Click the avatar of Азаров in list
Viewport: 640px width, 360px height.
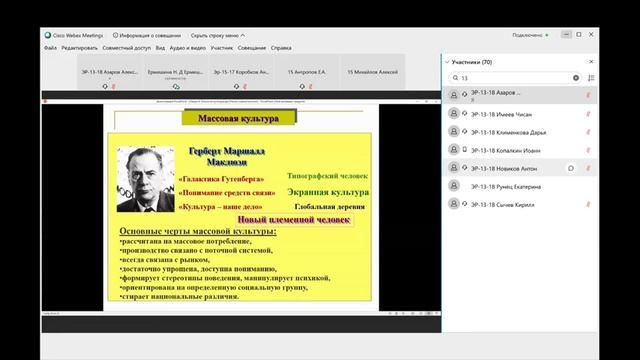click(453, 95)
